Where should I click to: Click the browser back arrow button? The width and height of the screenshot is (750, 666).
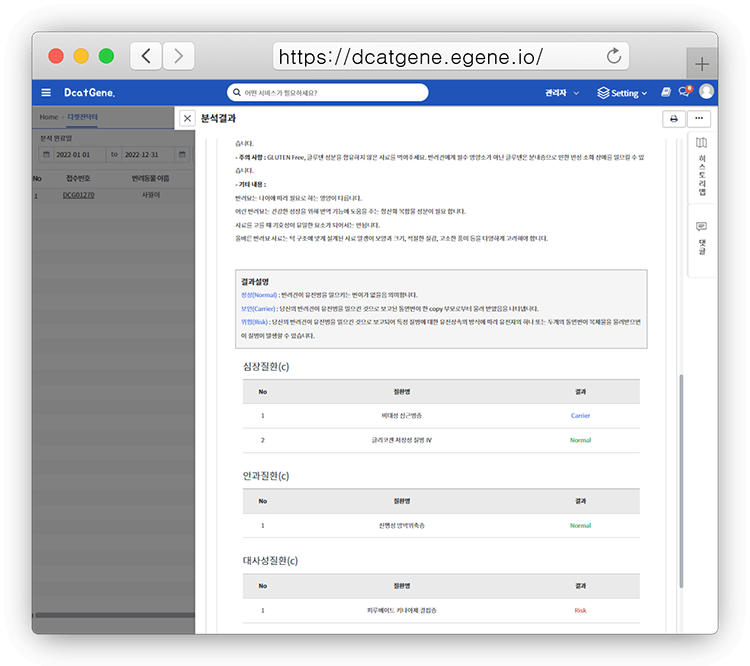[x=146, y=56]
